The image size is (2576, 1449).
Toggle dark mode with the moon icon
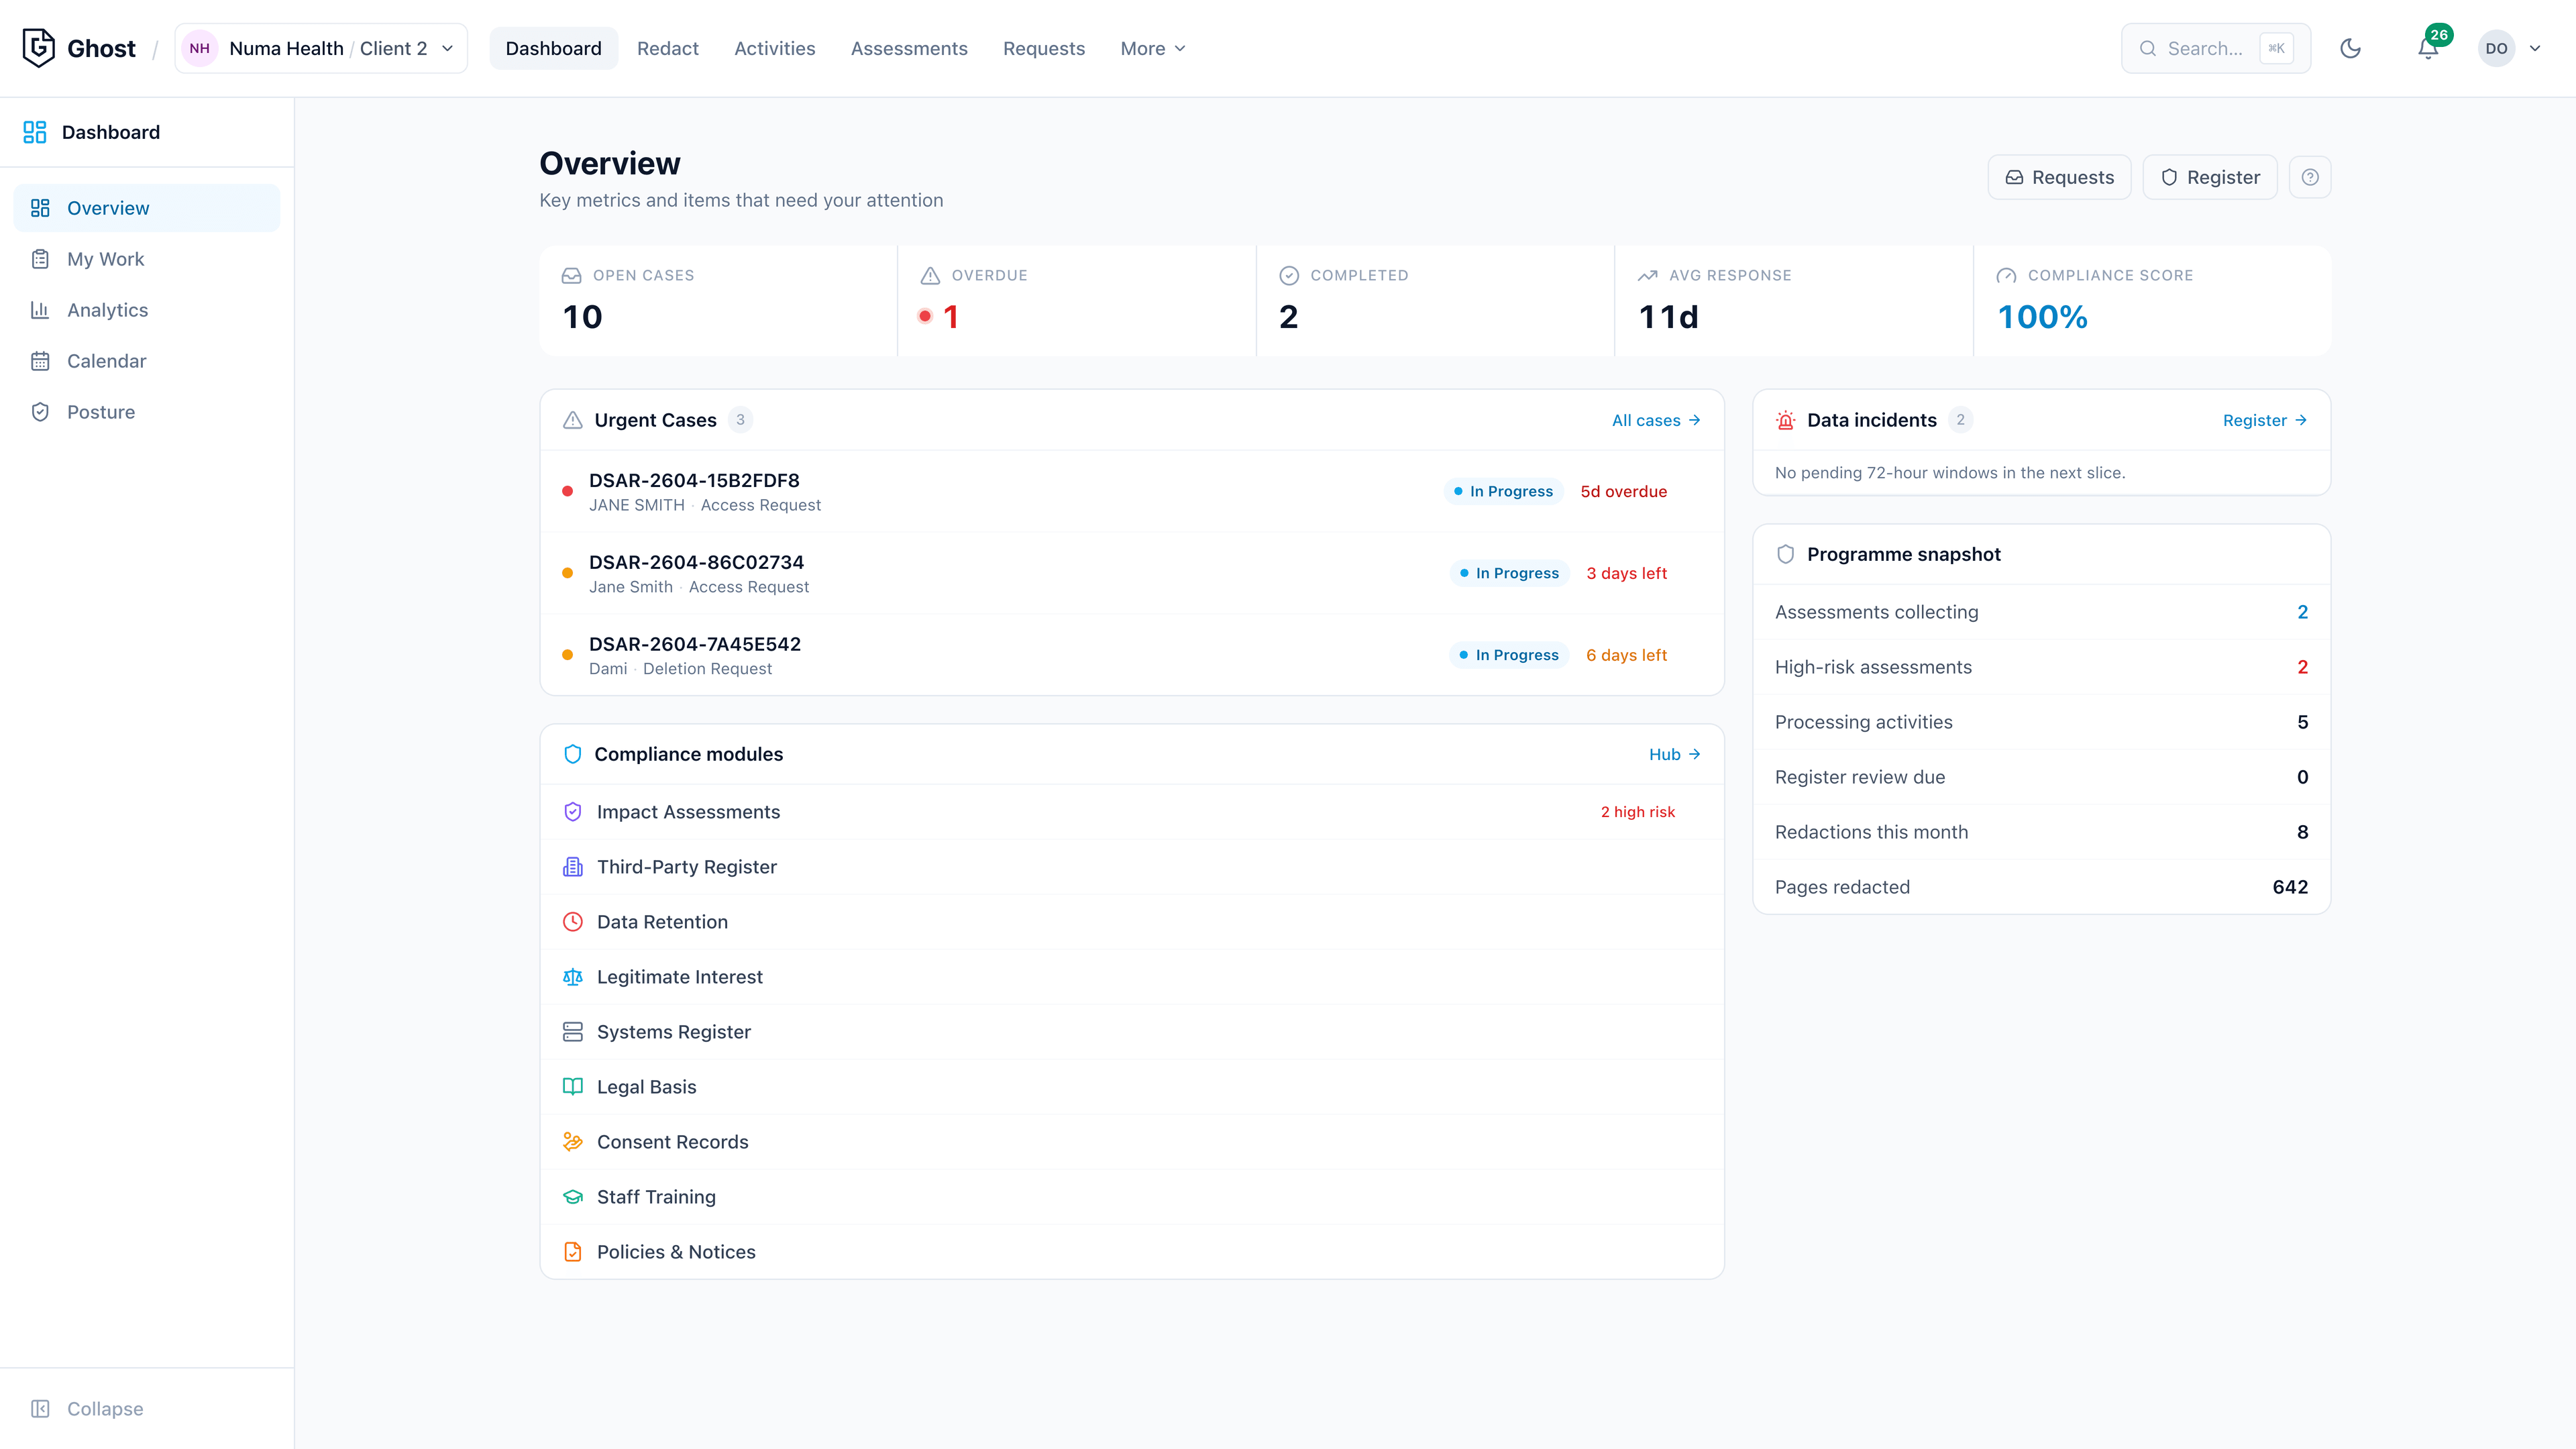coord(2350,48)
